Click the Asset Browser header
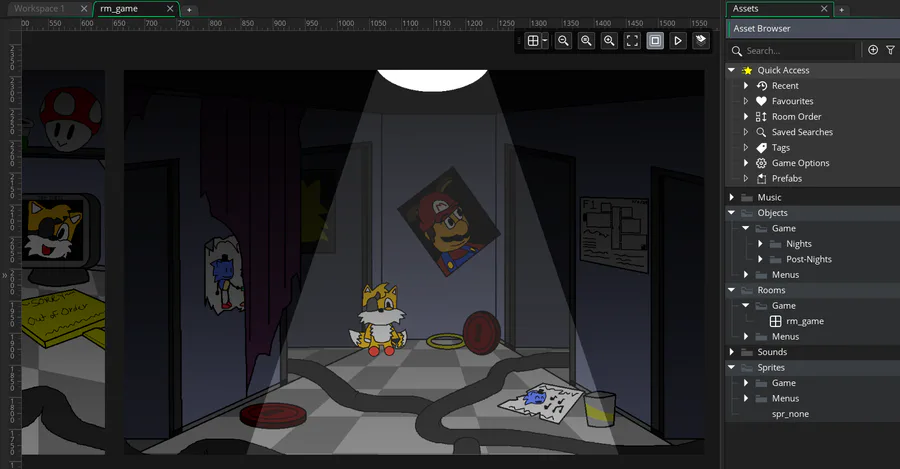The width and height of the screenshot is (900, 469). pos(813,28)
